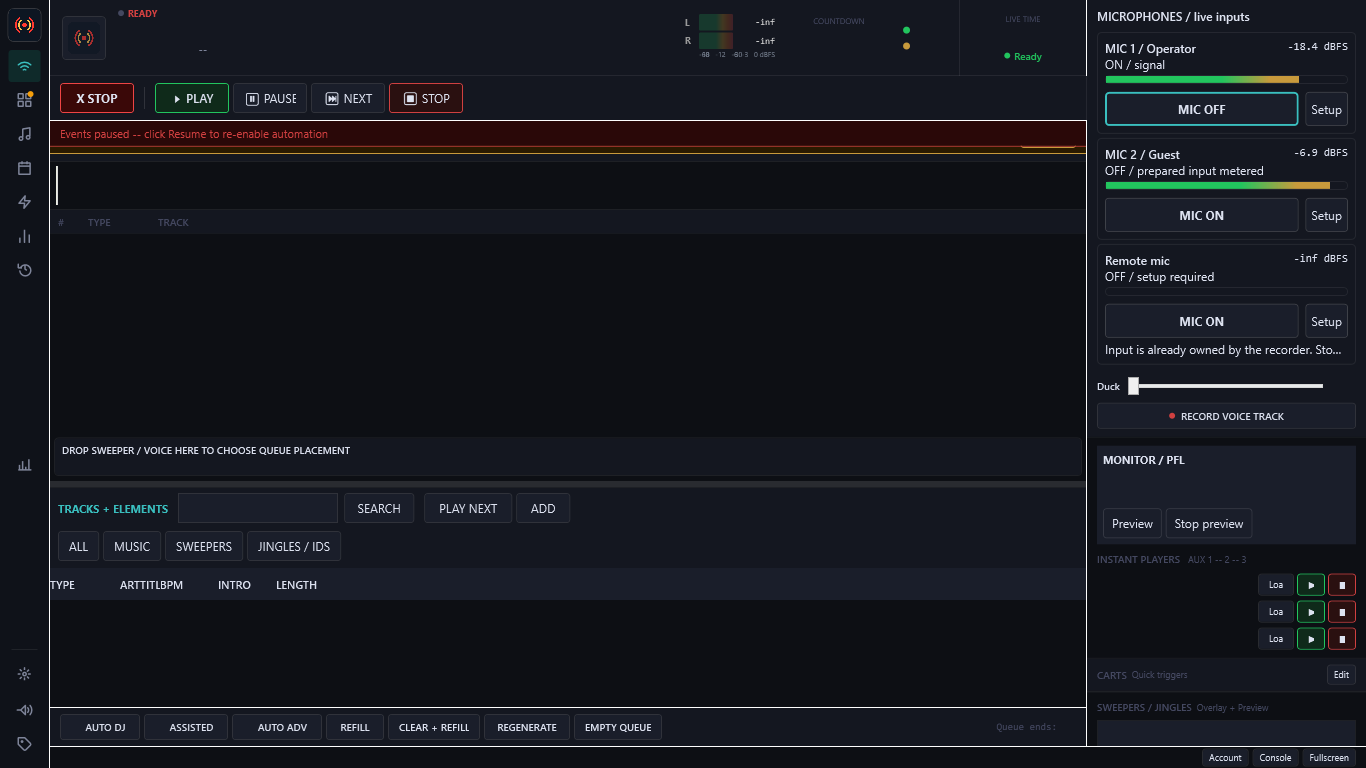Open the calendar schedule icon in sidebar
Screen dimensions: 1366x768
24,168
